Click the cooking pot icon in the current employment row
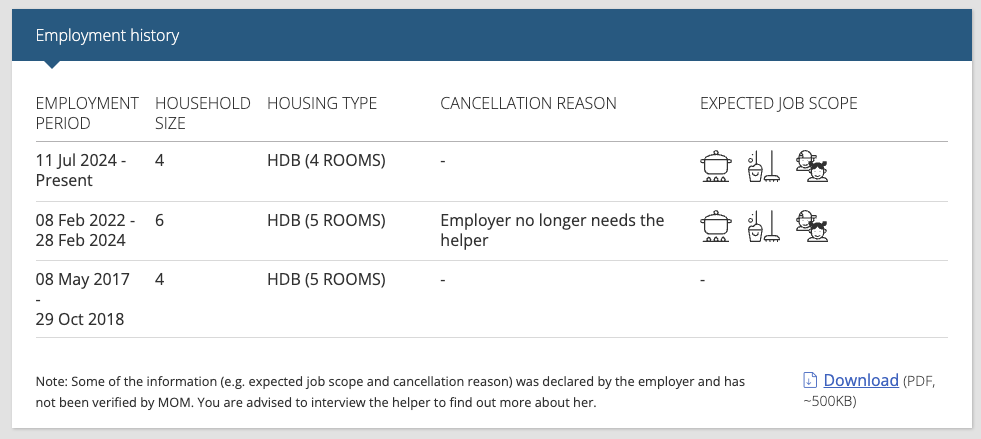Screen dimensions: 981x439 pos(716,166)
